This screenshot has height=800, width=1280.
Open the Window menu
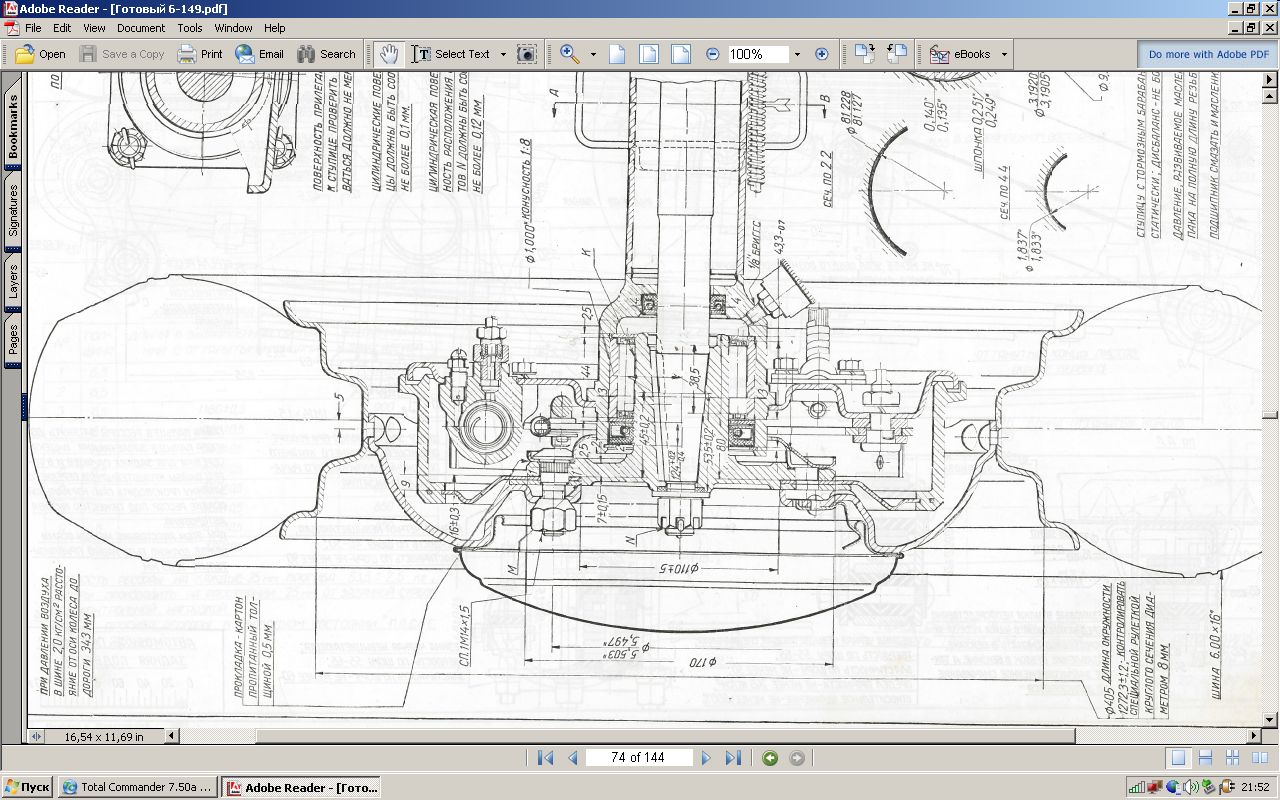click(233, 28)
